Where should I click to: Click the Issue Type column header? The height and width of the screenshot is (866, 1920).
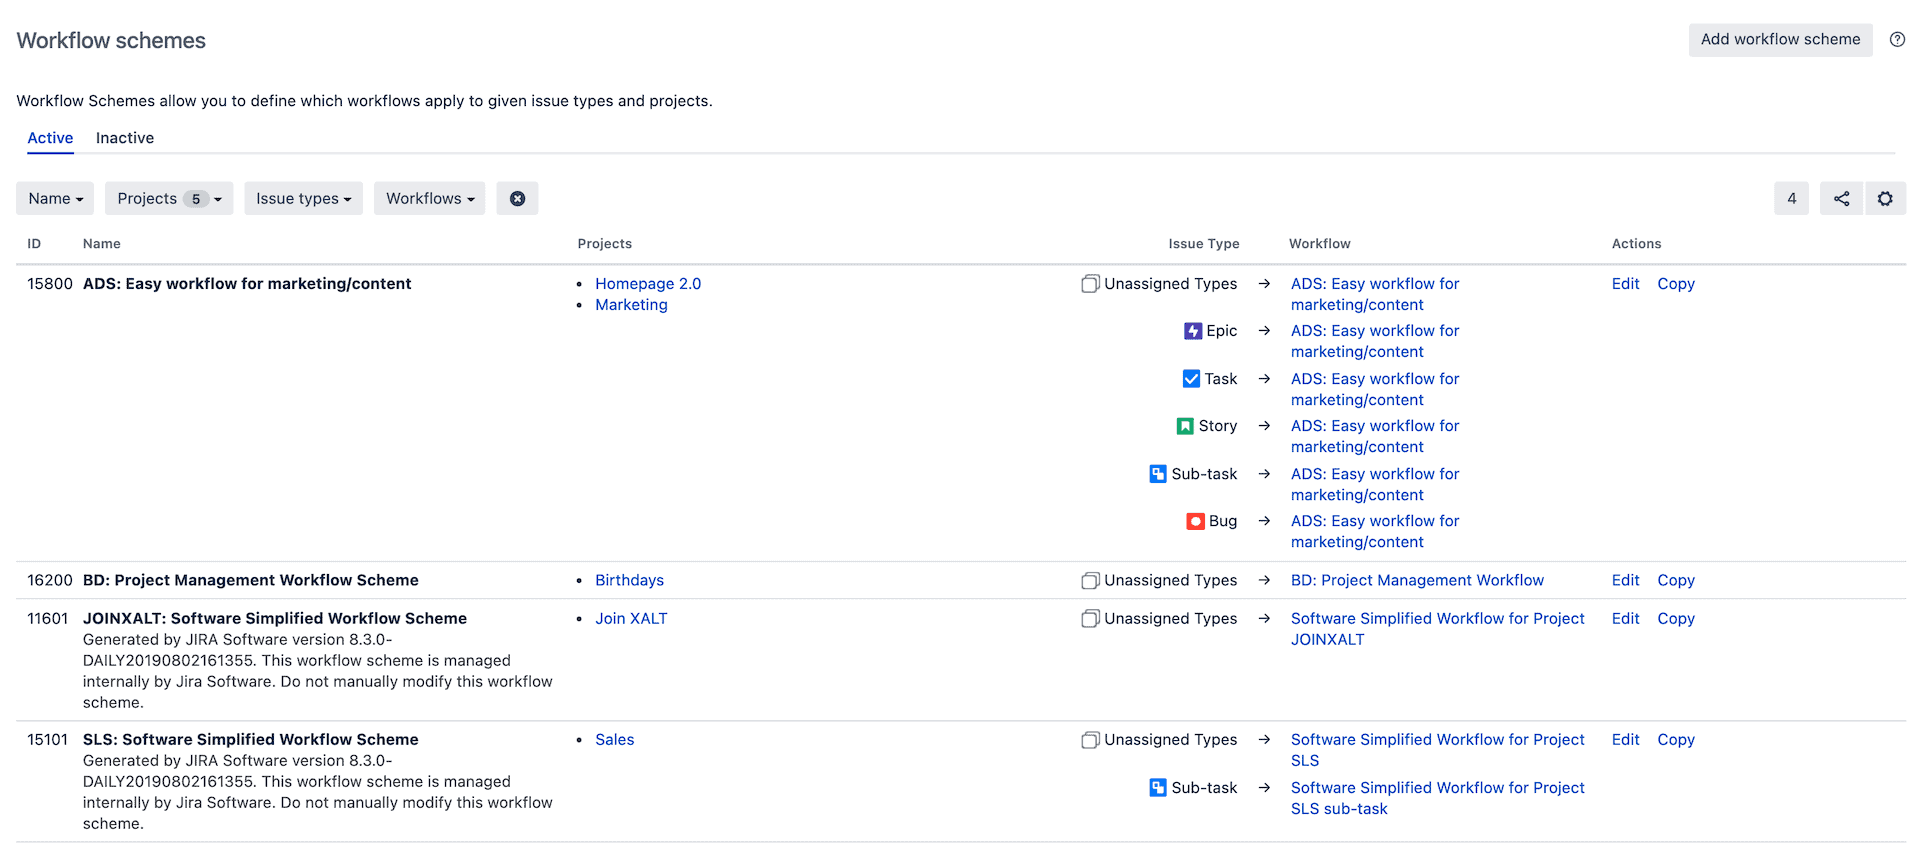(1203, 244)
